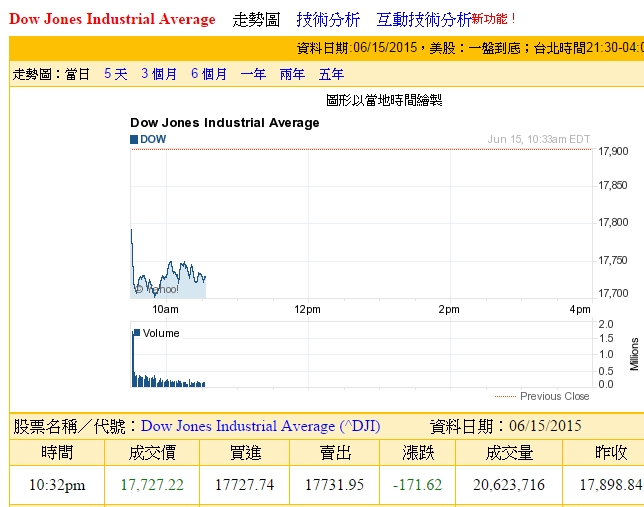644x507 pixels.
Task: Click the Jun 15, 10:33am EDT timestamp
Action: (x=538, y=139)
